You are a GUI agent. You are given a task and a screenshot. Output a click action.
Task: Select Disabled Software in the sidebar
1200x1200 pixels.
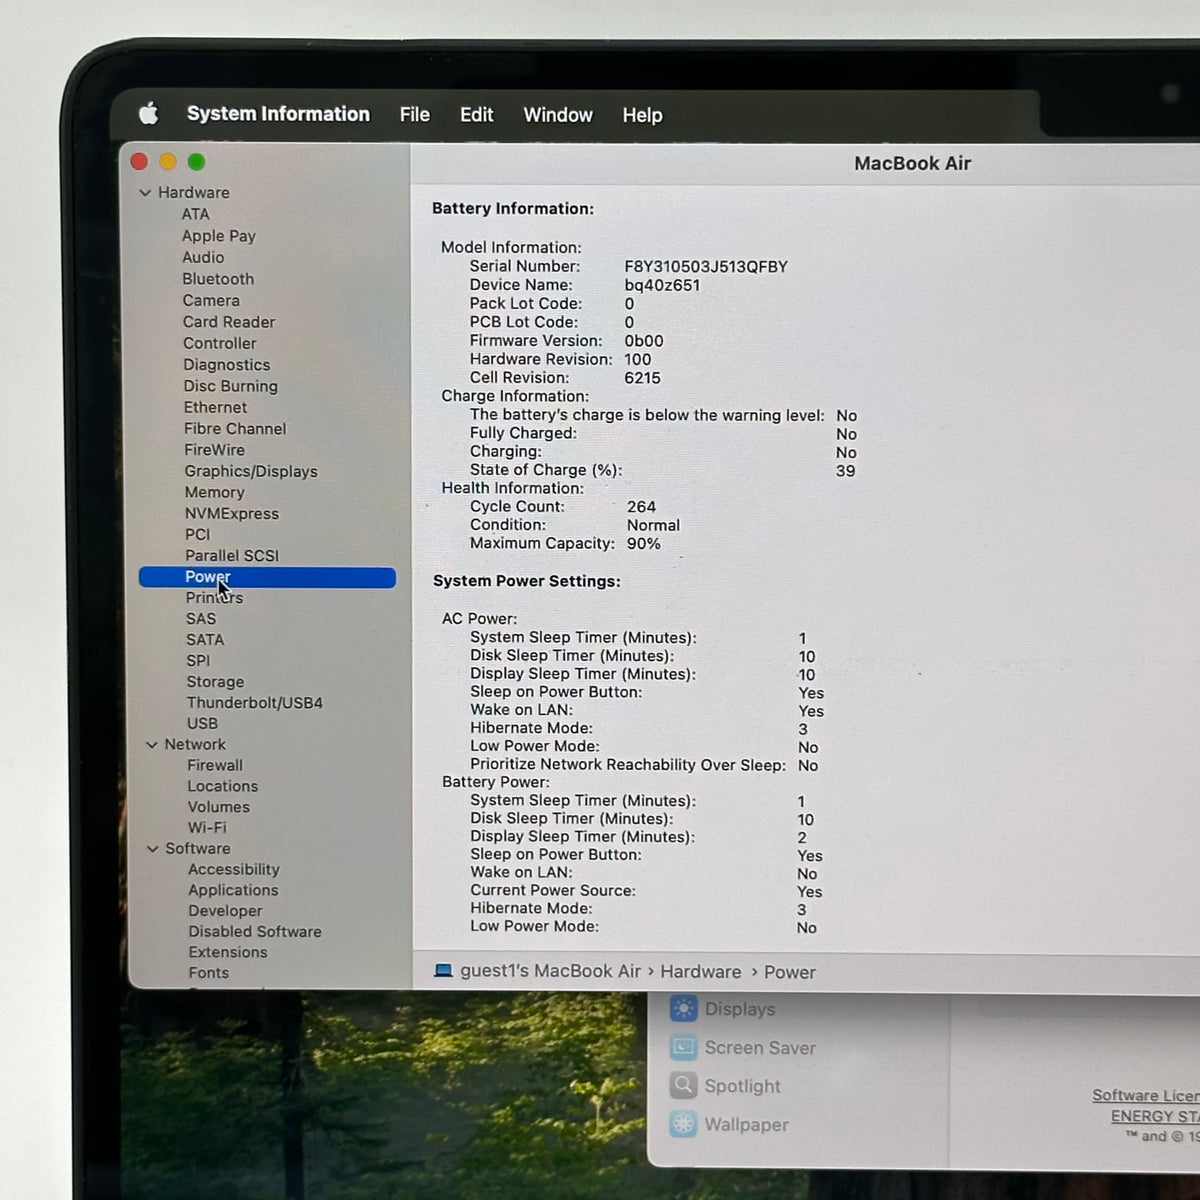[255, 931]
